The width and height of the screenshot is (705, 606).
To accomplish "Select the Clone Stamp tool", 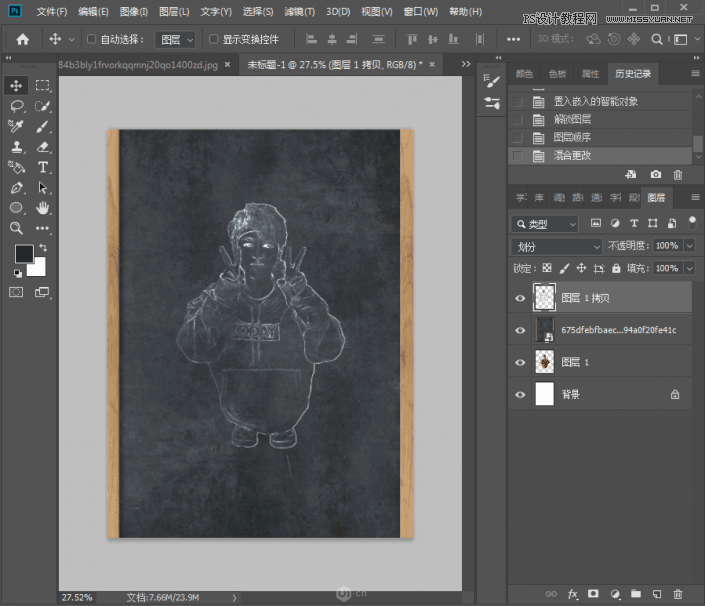I will (x=16, y=147).
